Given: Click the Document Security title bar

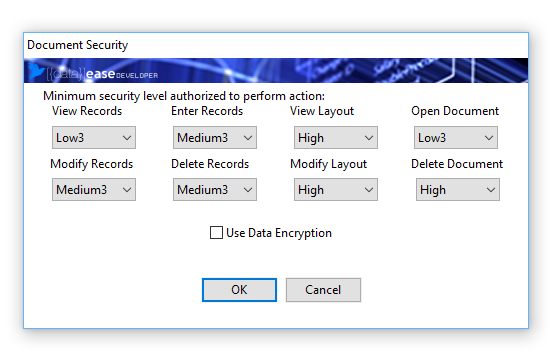Looking at the screenshot, I should click(x=276, y=45).
